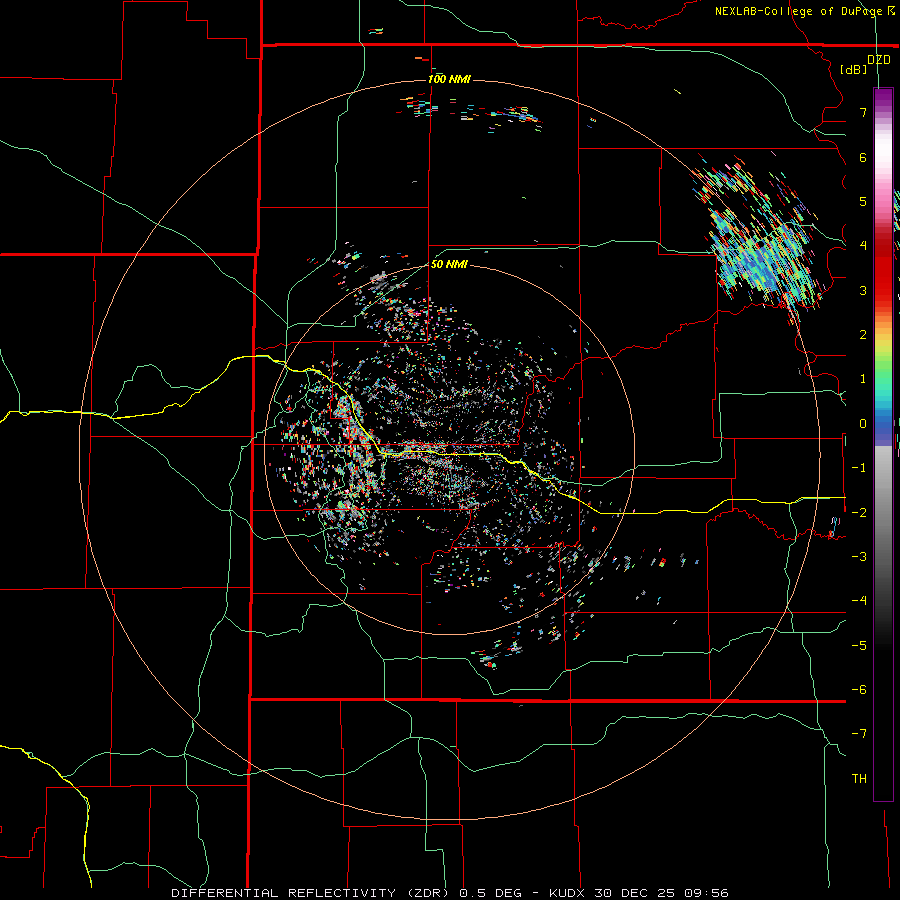The width and height of the screenshot is (900, 900).
Task: Click the -1 dB scale value
Action: (x=859, y=468)
